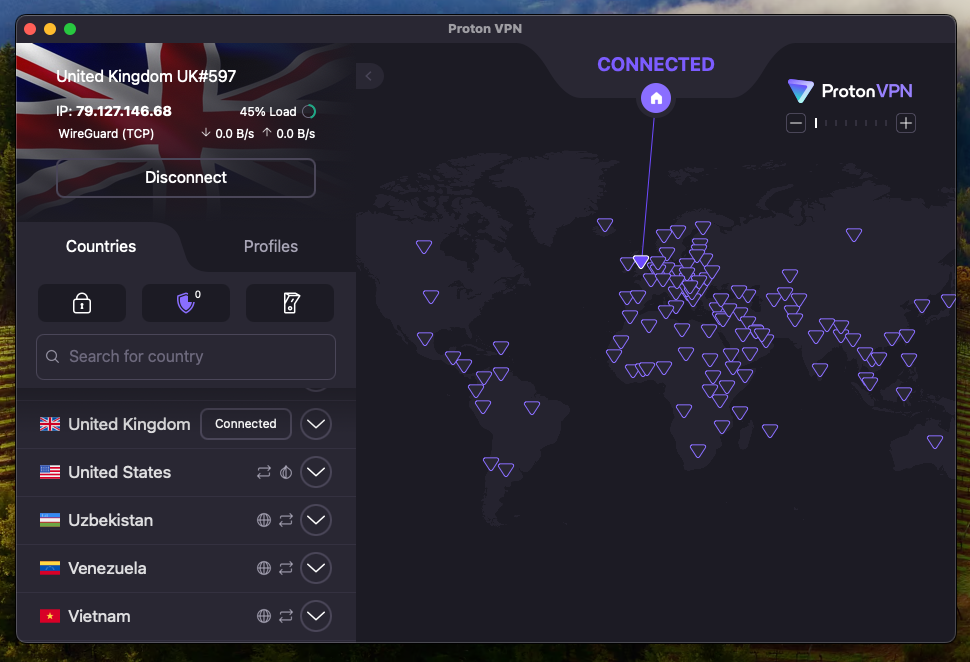Toggle the NetShield shield icon button
The width and height of the screenshot is (970, 662).
(x=186, y=303)
